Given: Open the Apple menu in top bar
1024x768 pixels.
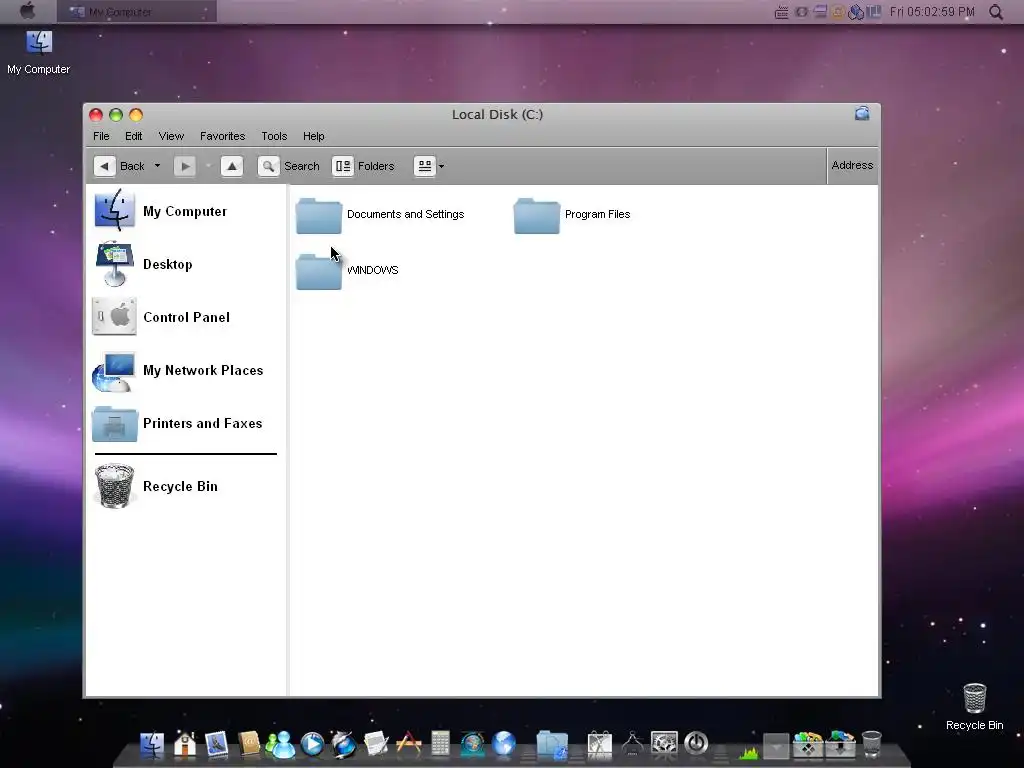Looking at the screenshot, I should (27, 11).
